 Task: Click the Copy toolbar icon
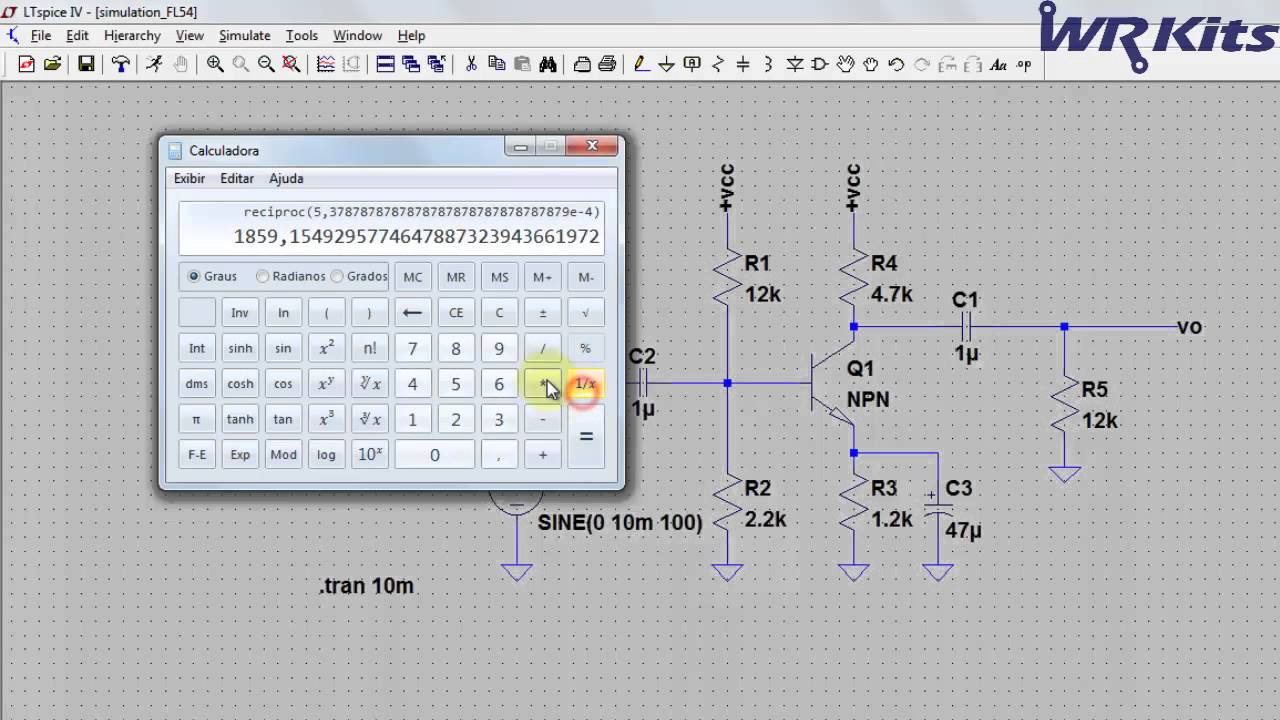(x=497, y=64)
